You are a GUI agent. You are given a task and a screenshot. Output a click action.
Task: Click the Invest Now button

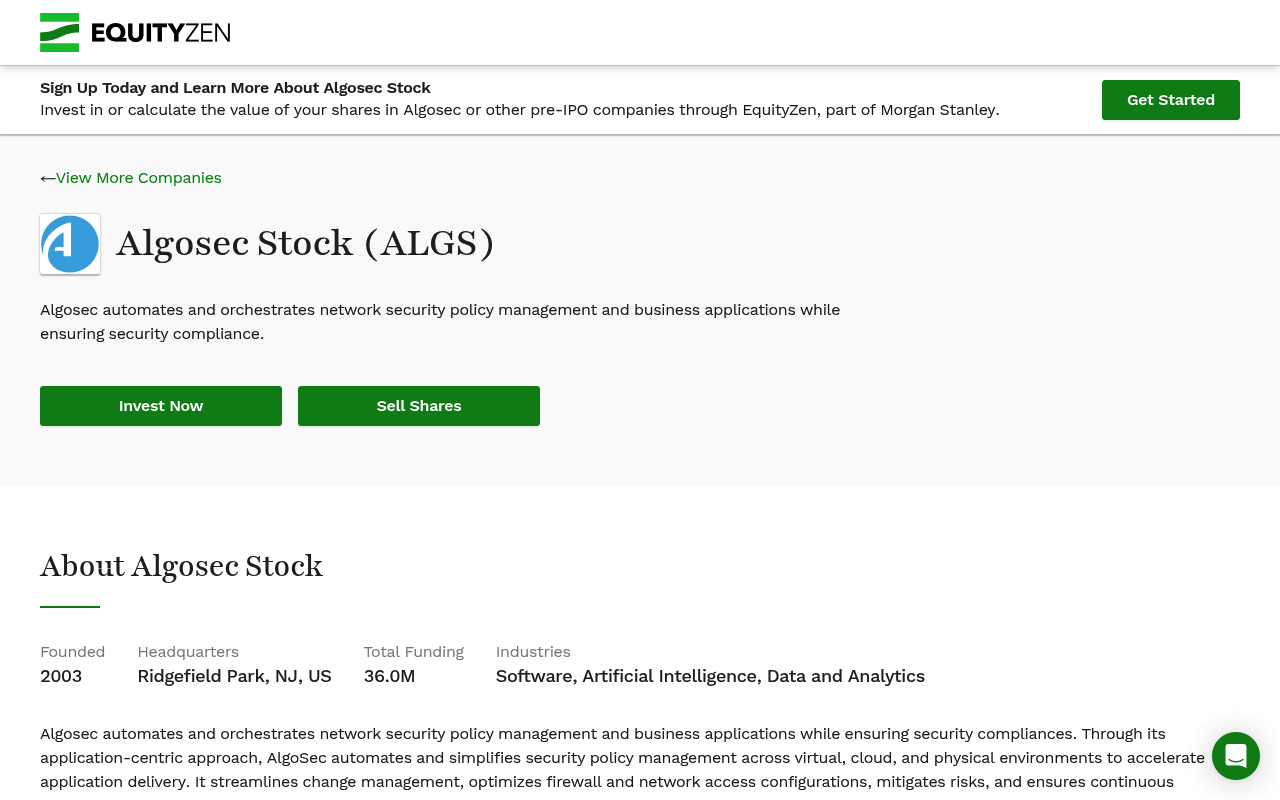[x=161, y=406]
